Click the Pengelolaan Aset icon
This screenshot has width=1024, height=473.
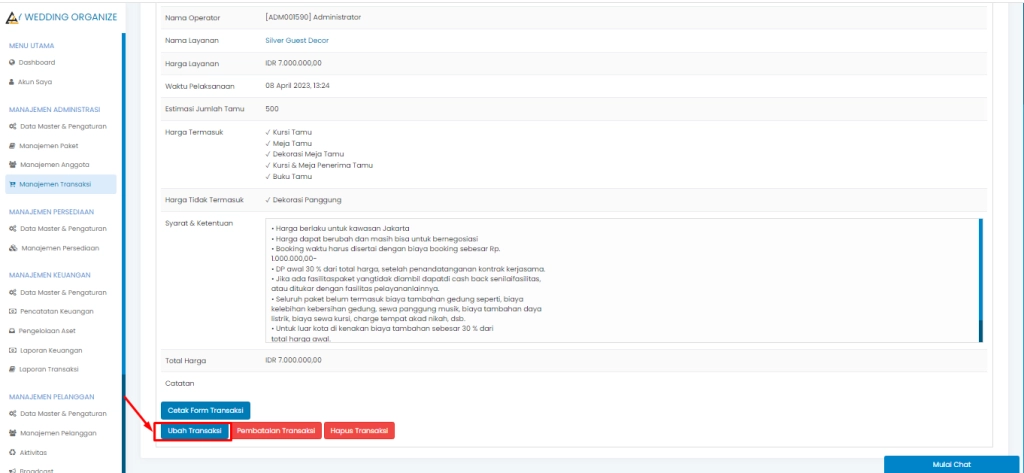click(x=12, y=331)
